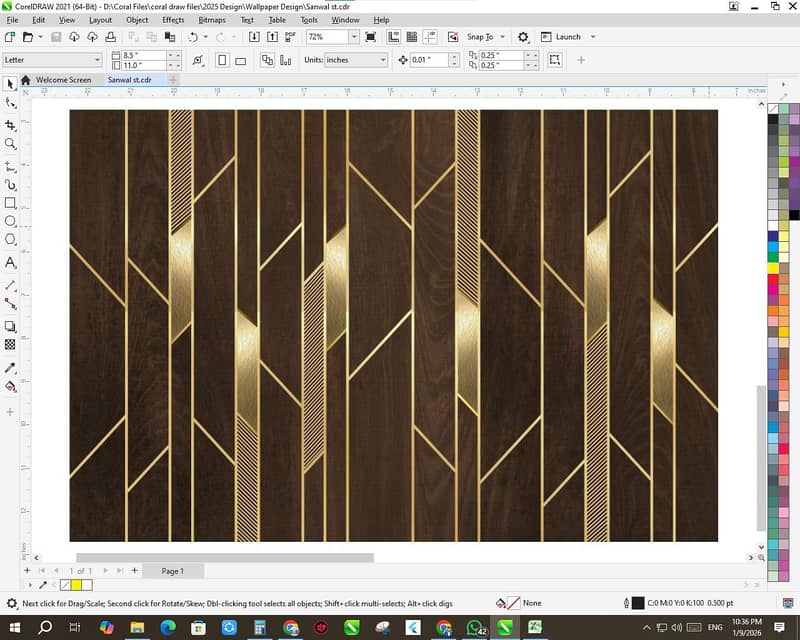
Task: Click the New document icon
Action: pyautogui.click(x=9, y=37)
